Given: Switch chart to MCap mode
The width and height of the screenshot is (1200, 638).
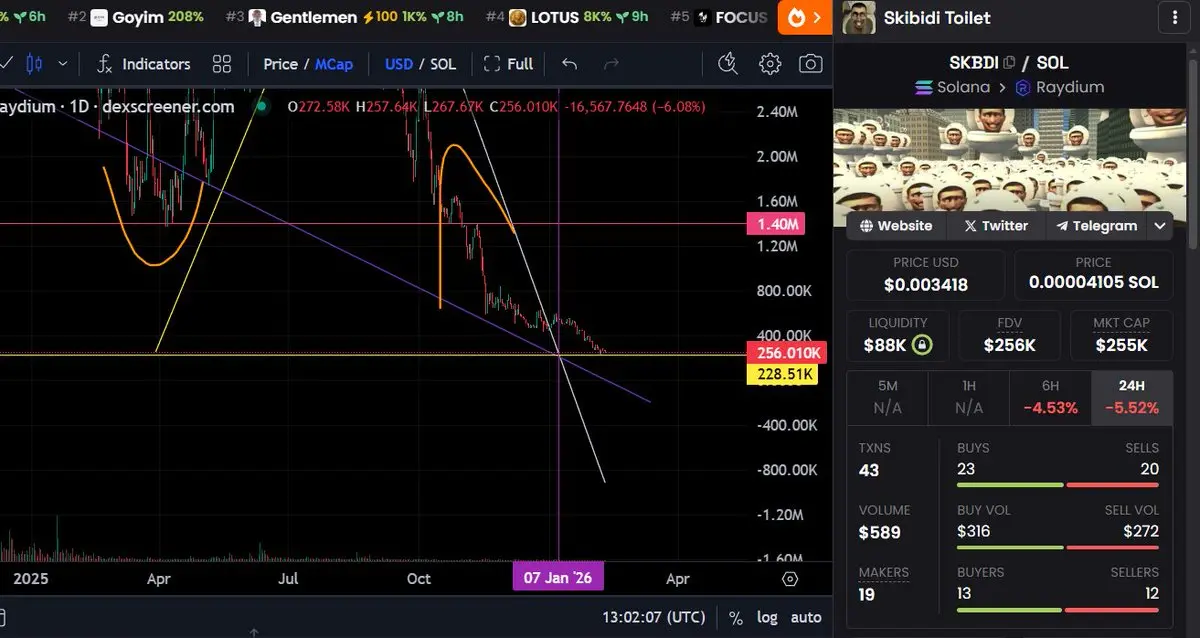Looking at the screenshot, I should pyautogui.click(x=334, y=64).
